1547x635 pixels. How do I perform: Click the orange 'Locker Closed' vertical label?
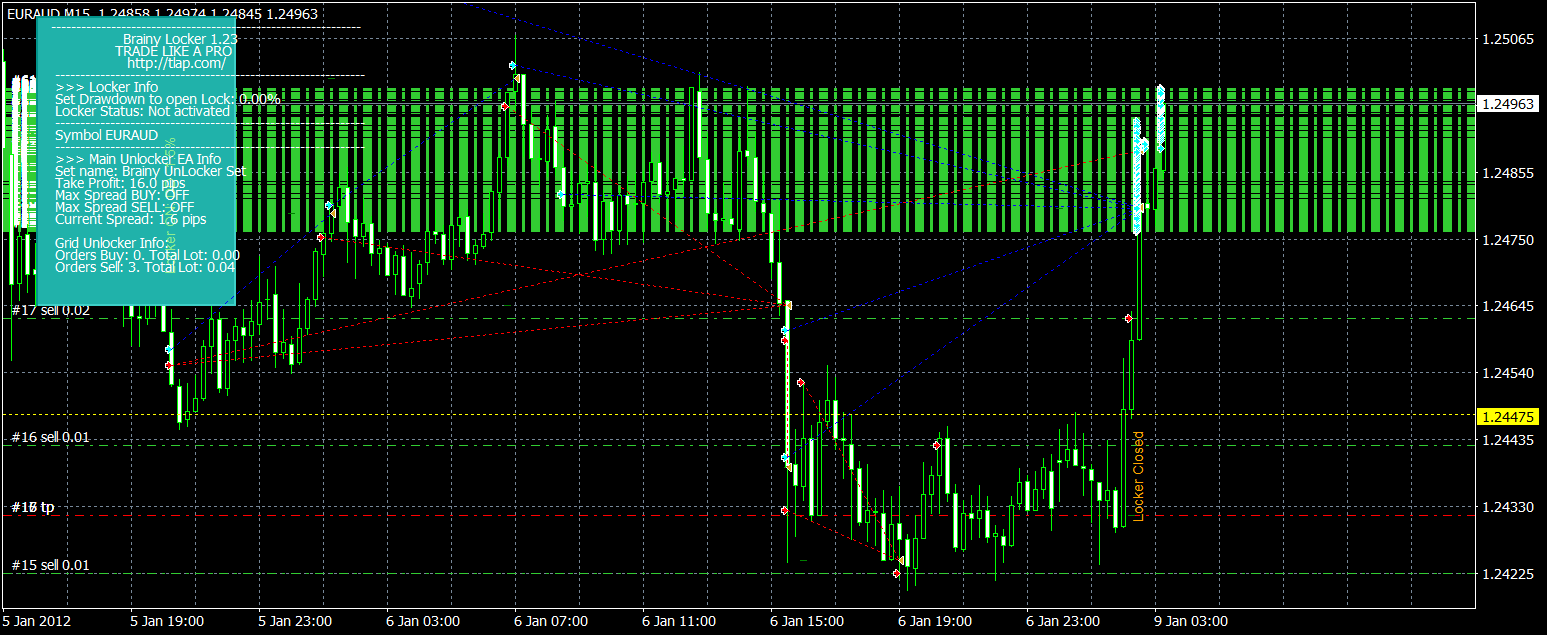[x=1138, y=476]
